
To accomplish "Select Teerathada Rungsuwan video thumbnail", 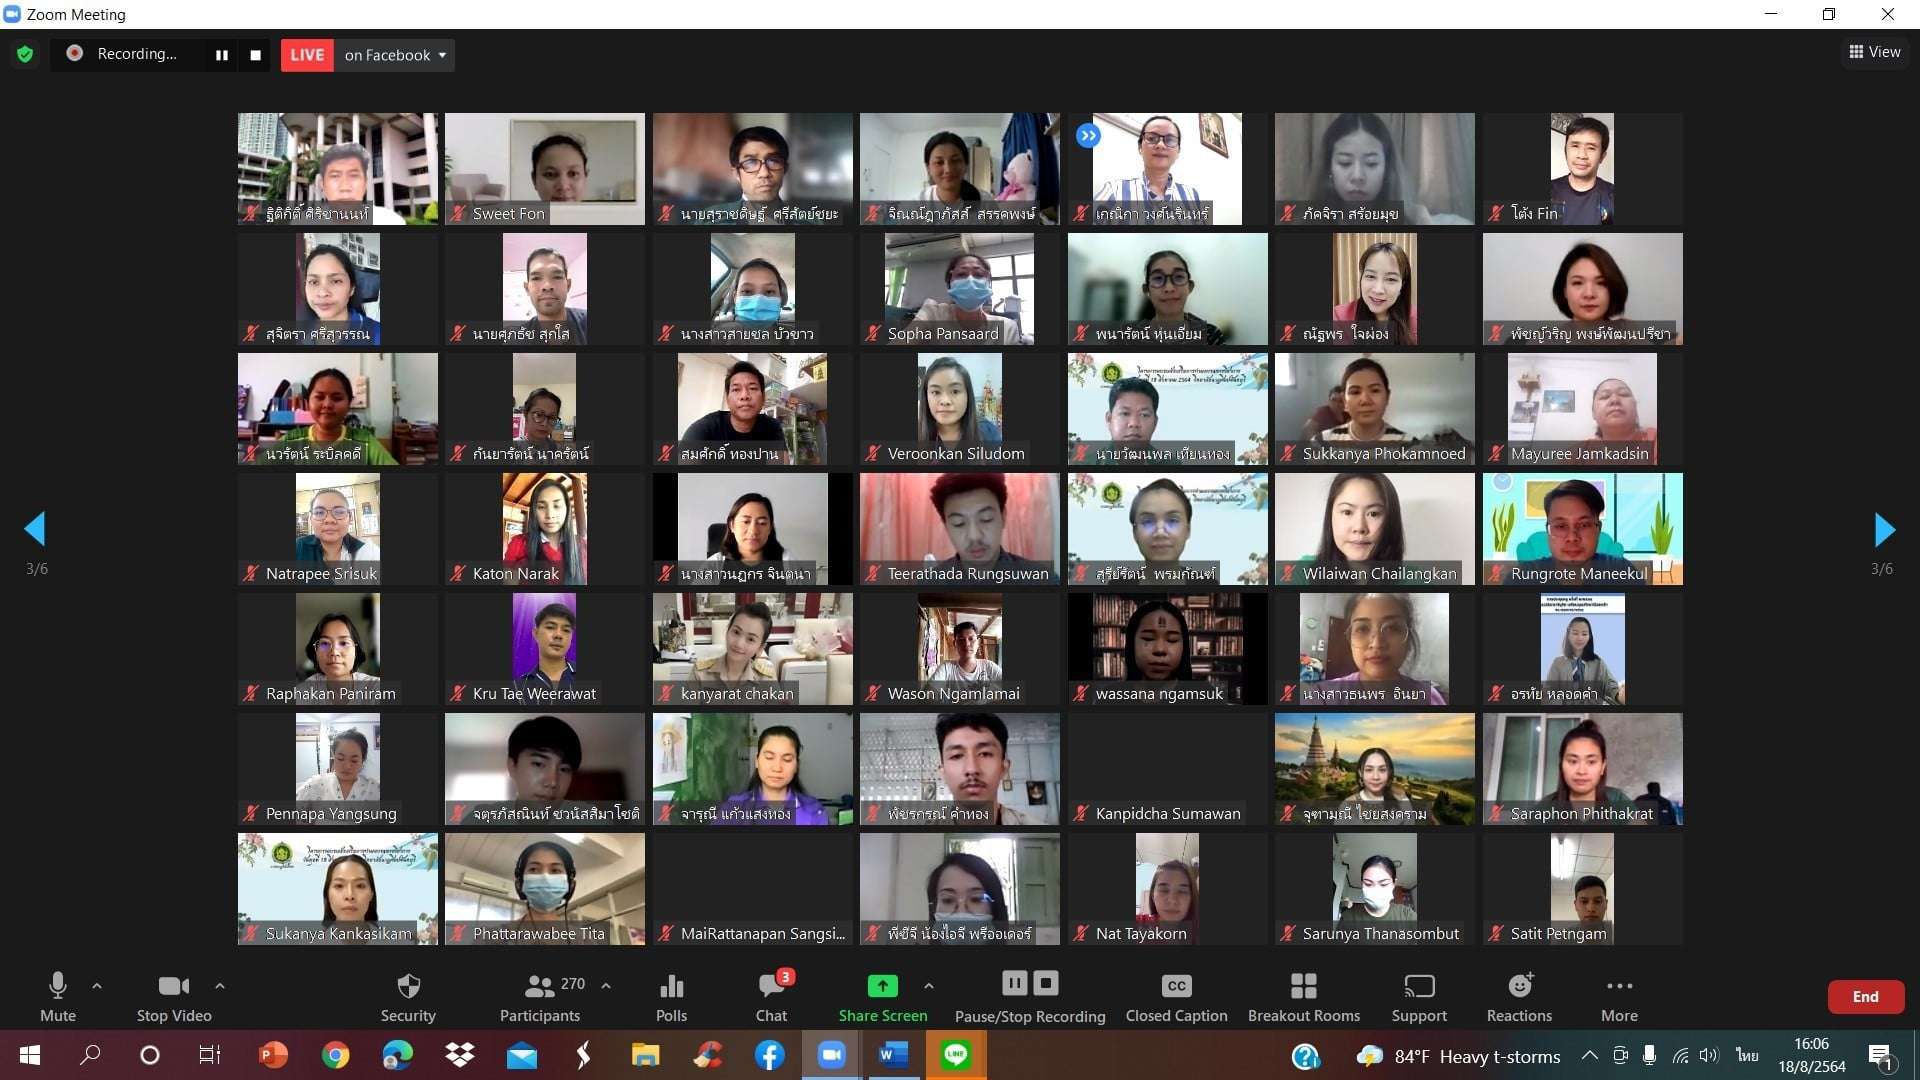I will (959, 529).
